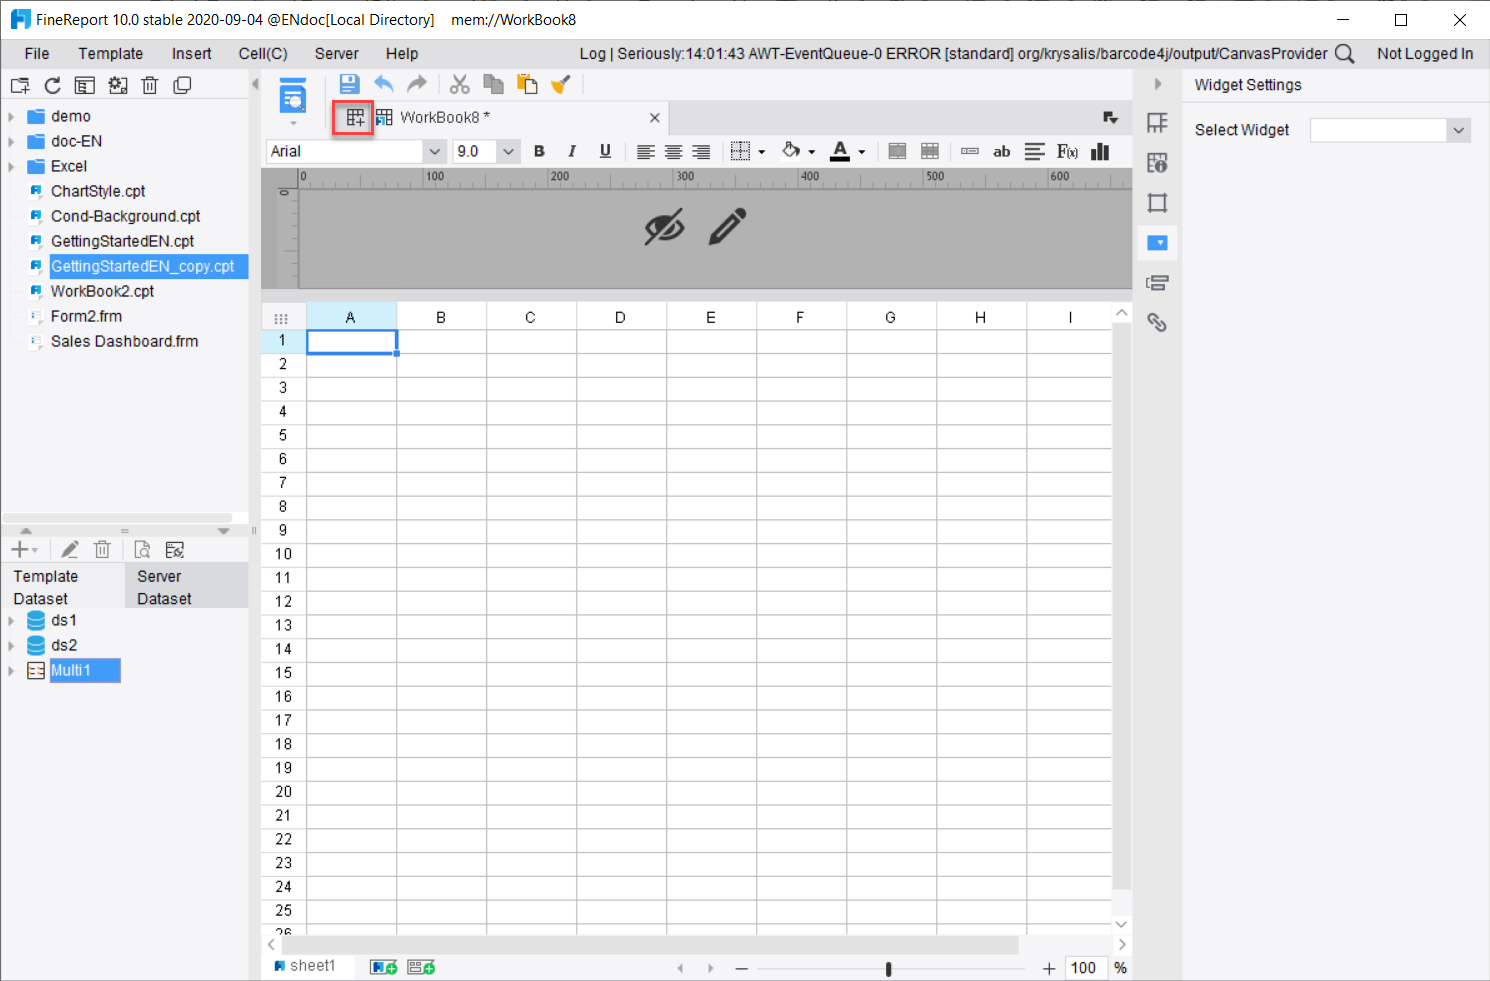Viewport: 1490px width, 981px height.
Task: Click the zoom slider handle
Action: pos(888,968)
